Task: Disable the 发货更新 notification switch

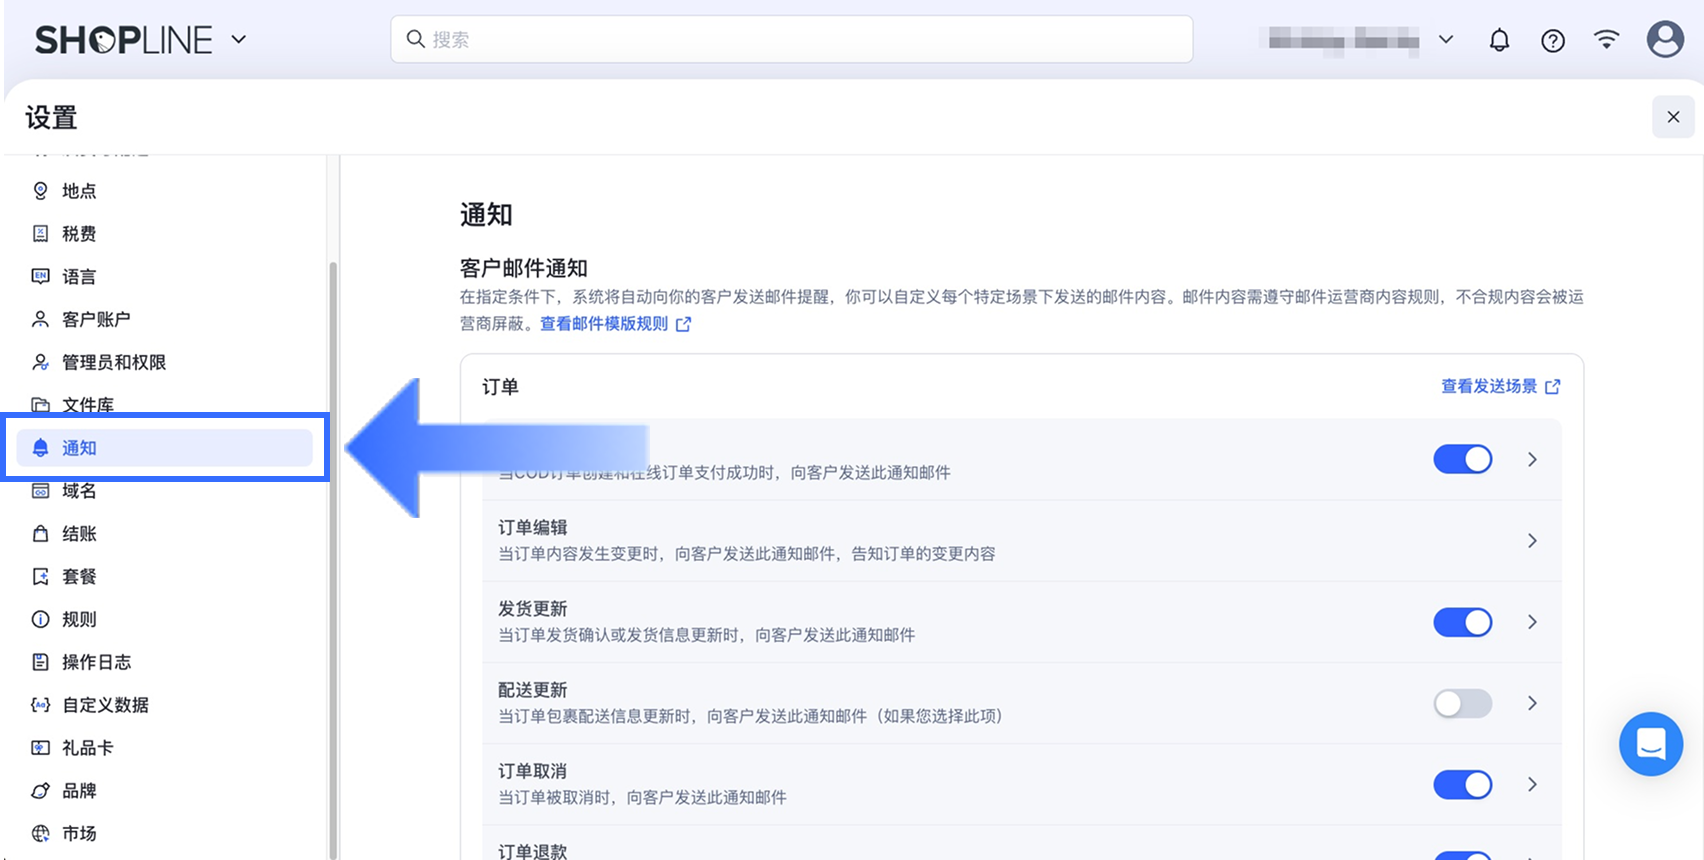Action: (1462, 622)
